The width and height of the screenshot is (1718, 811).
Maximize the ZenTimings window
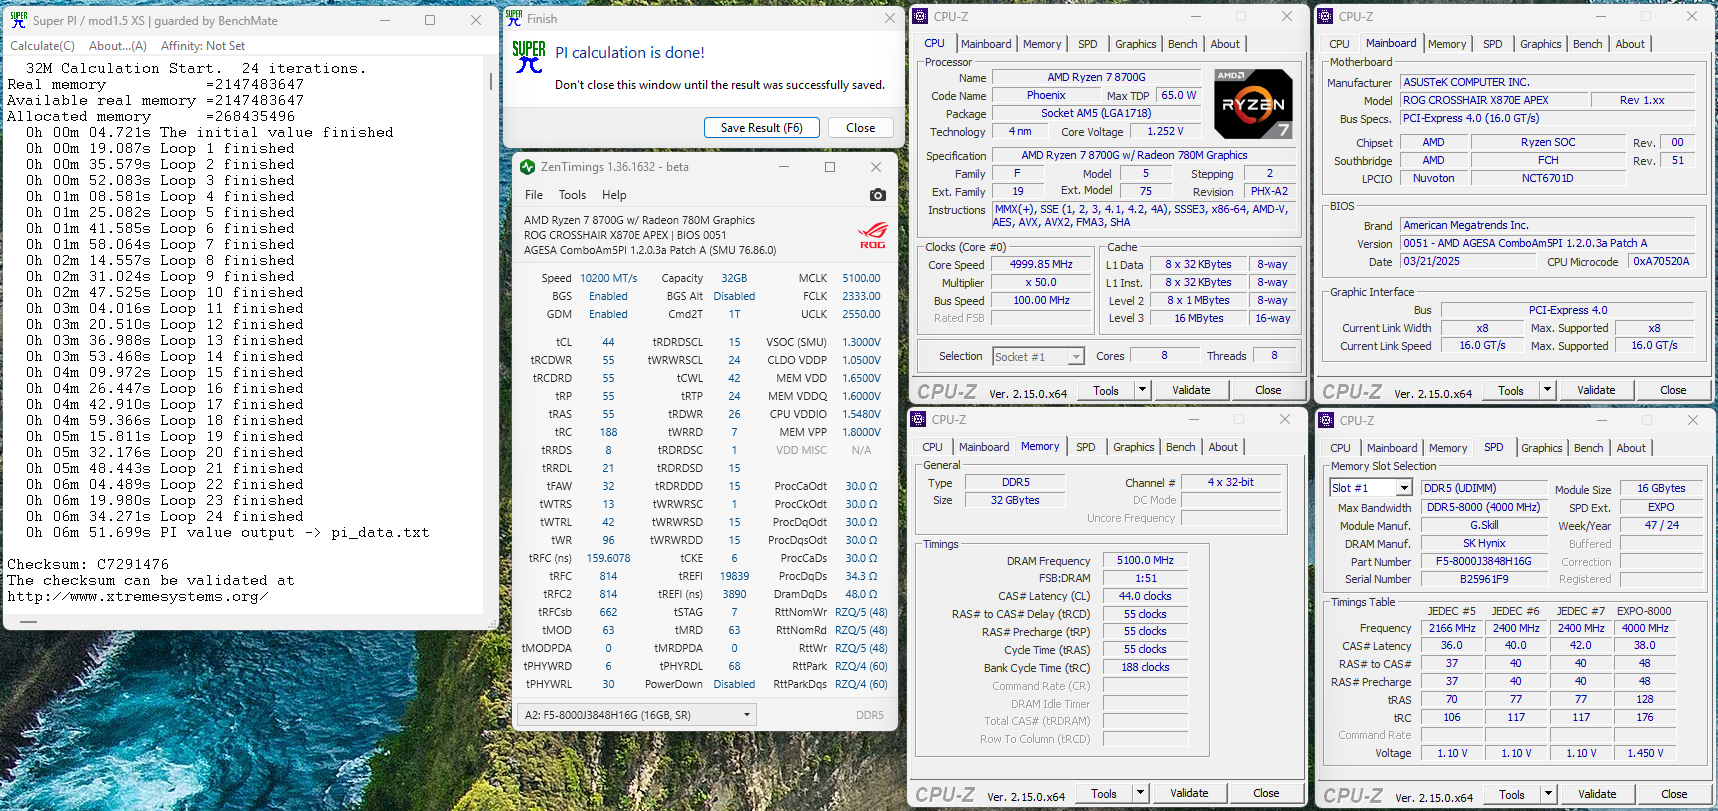[829, 167]
